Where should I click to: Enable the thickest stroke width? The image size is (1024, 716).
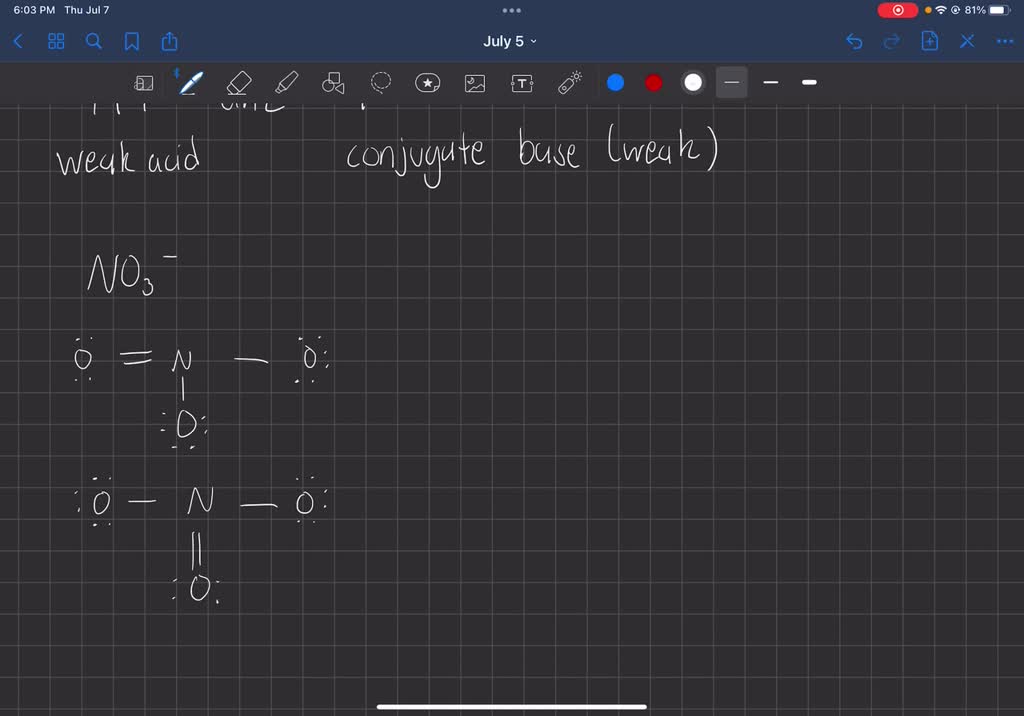809,83
